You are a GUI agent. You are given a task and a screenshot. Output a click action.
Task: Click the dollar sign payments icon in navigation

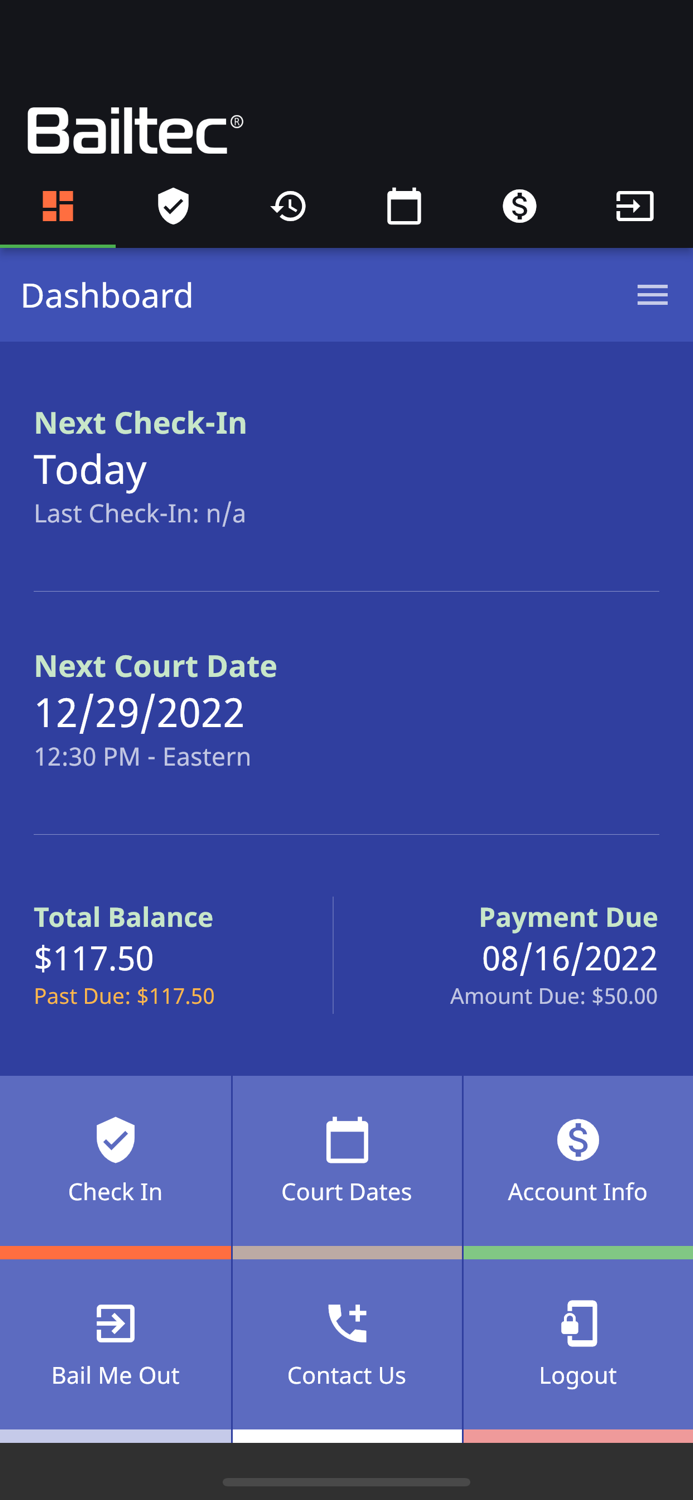coord(519,206)
